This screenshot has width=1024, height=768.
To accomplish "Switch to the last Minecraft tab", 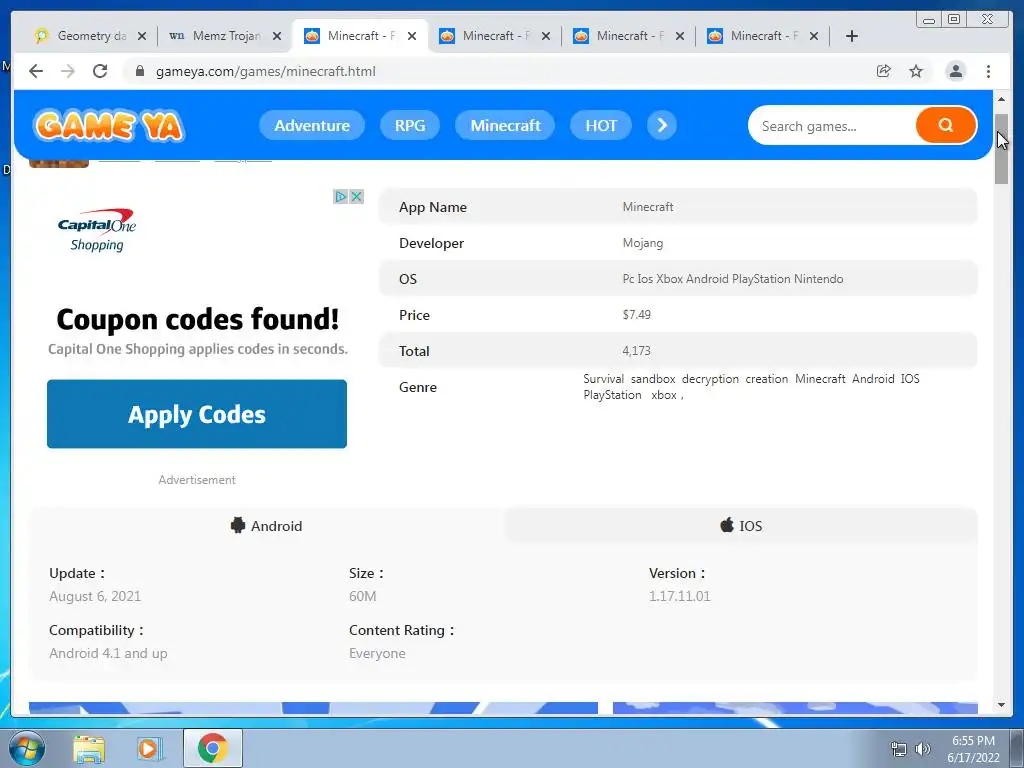I will (761, 36).
